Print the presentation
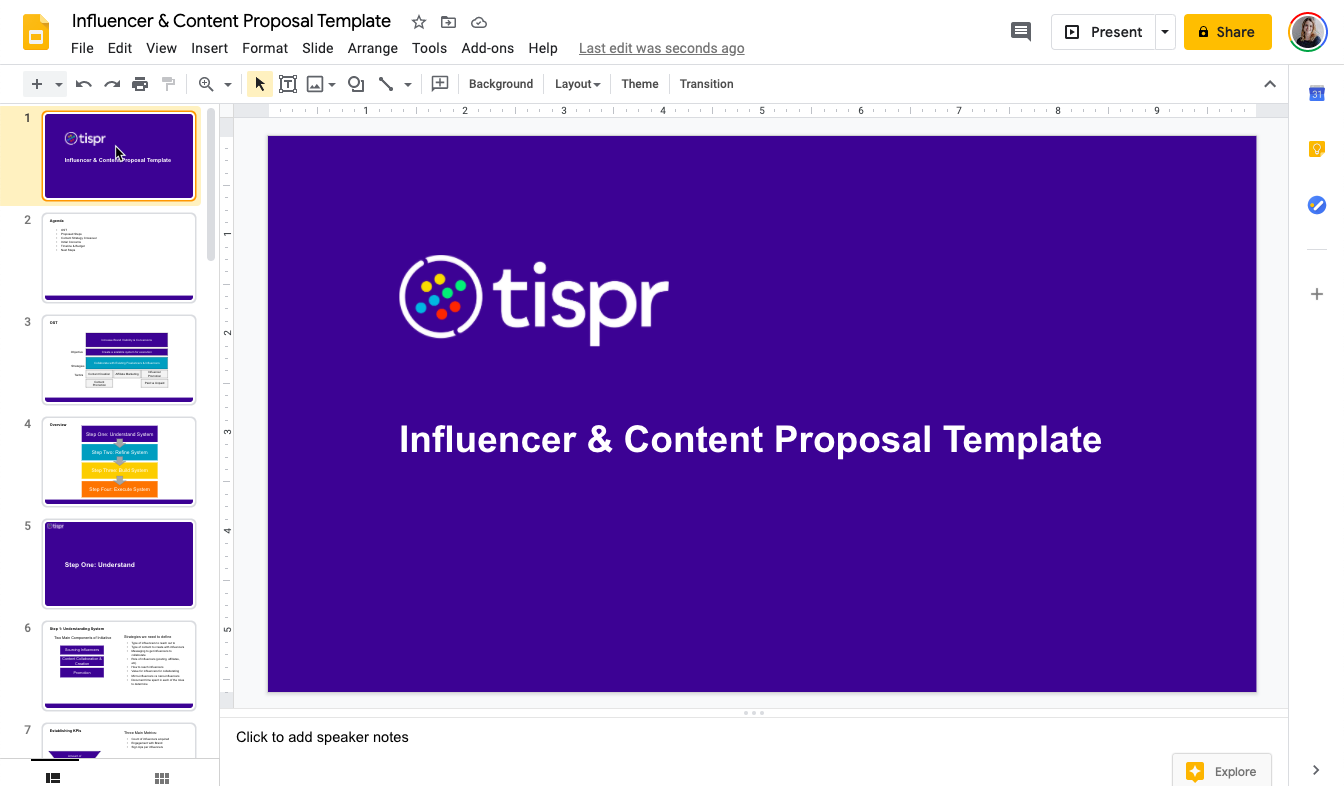1344x786 pixels. click(140, 84)
